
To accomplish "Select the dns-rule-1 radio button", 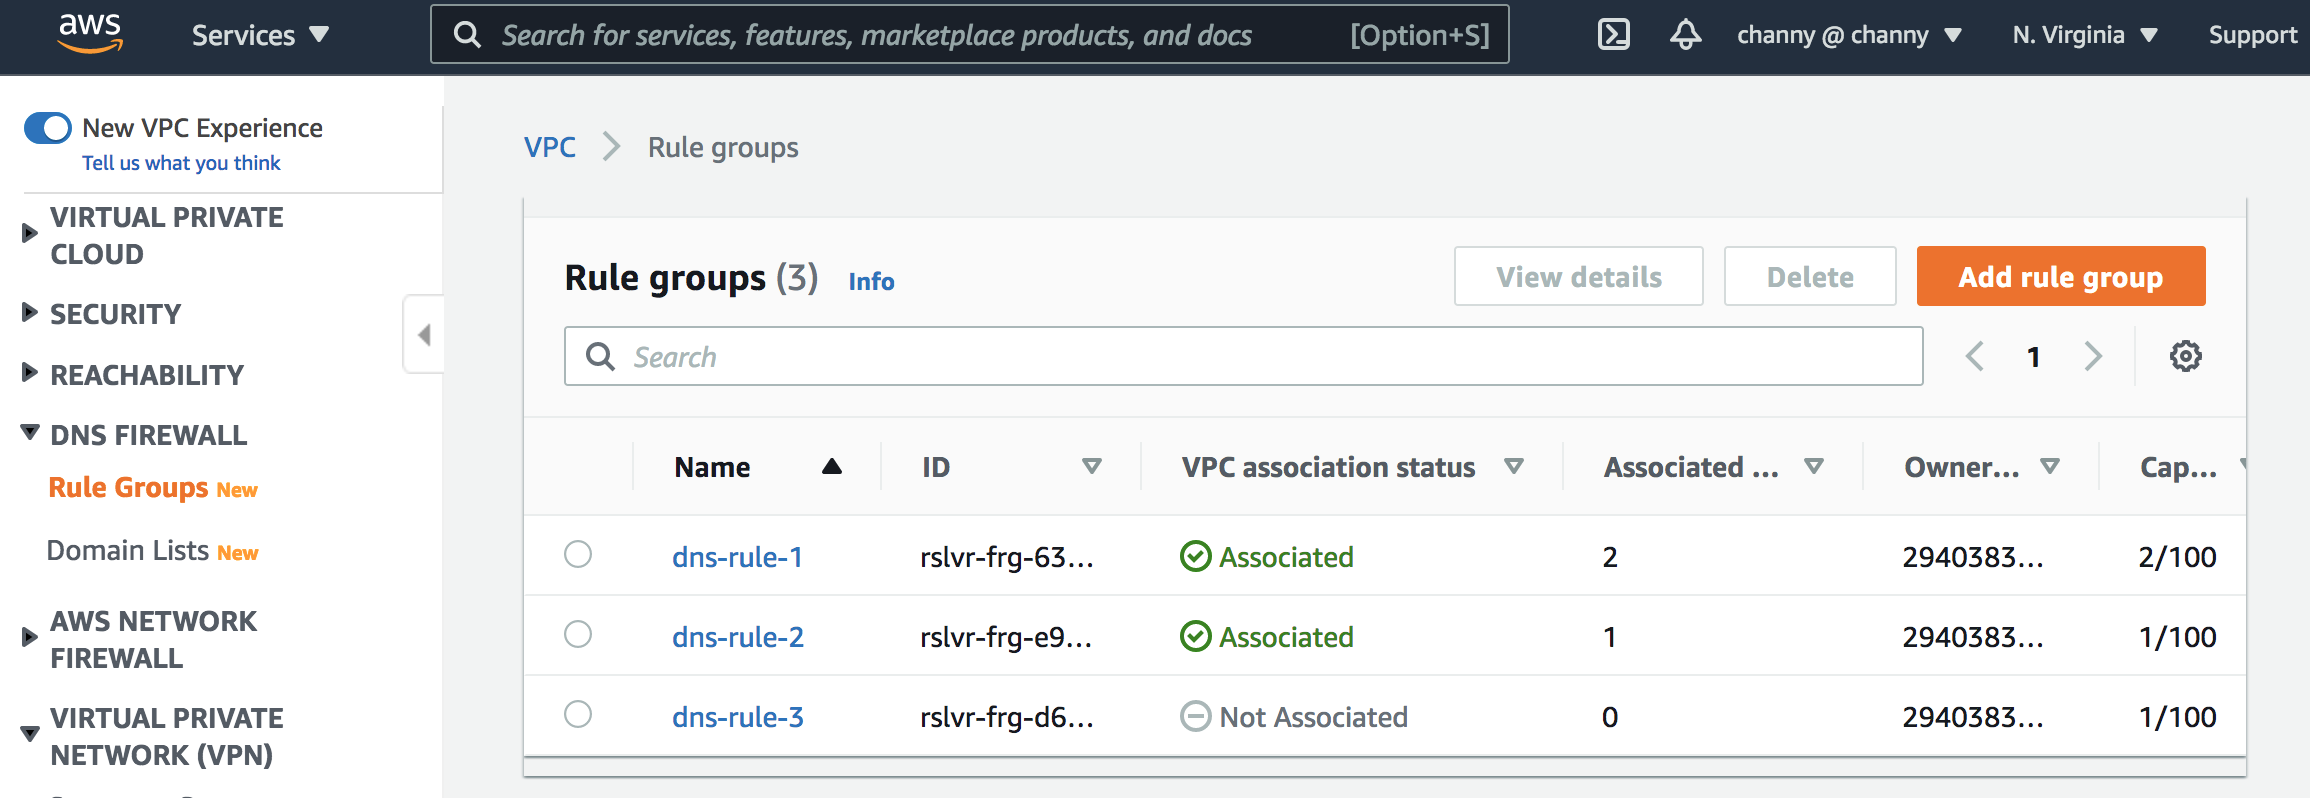I will (578, 554).
